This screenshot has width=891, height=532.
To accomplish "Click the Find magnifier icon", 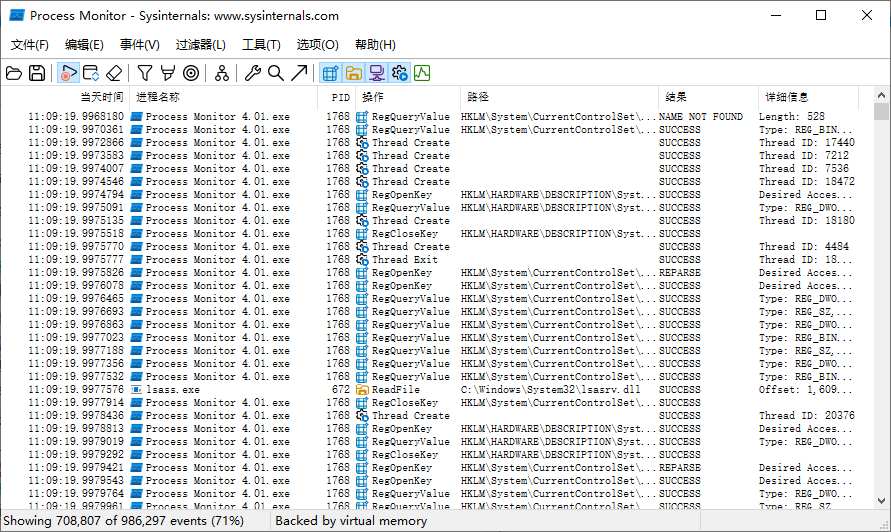I will pos(276,73).
